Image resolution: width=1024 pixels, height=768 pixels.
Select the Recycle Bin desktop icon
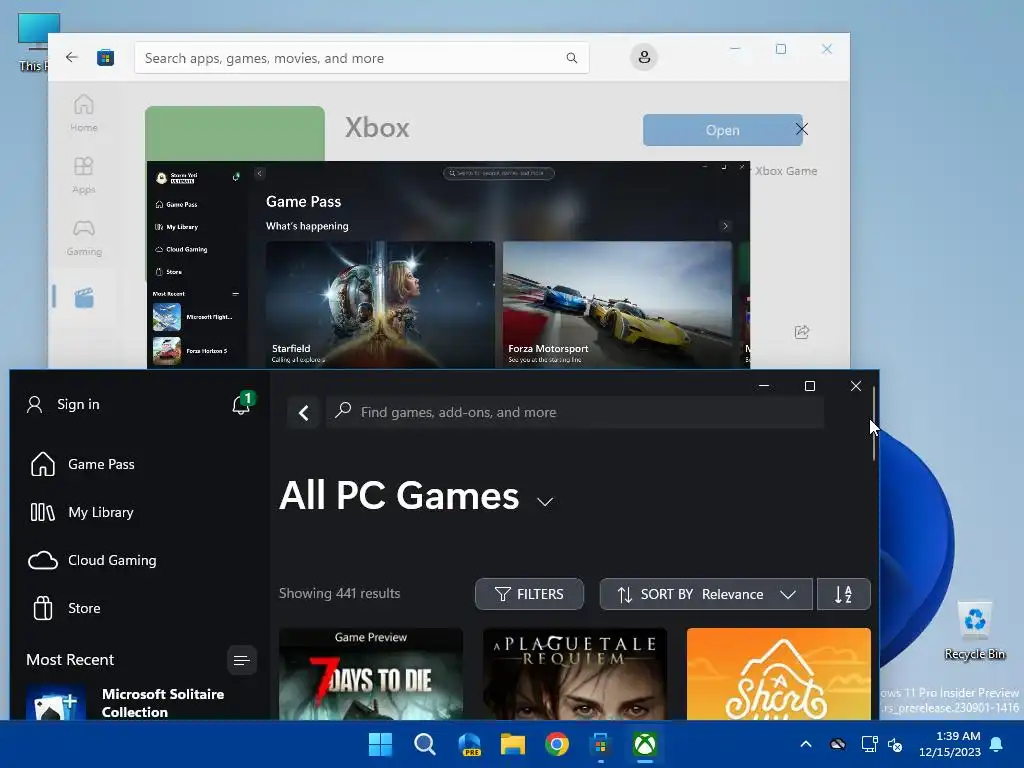click(x=974, y=631)
